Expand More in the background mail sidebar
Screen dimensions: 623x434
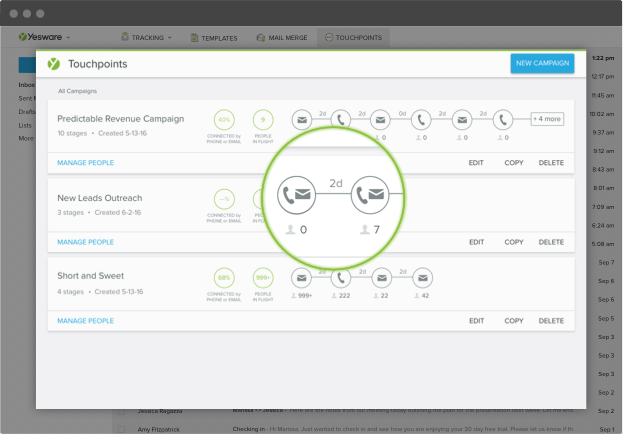click(26, 138)
